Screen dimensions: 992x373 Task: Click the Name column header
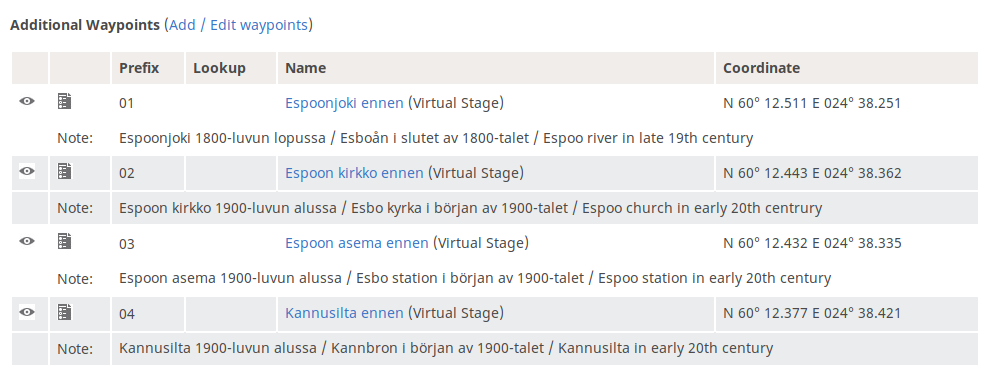click(x=306, y=68)
